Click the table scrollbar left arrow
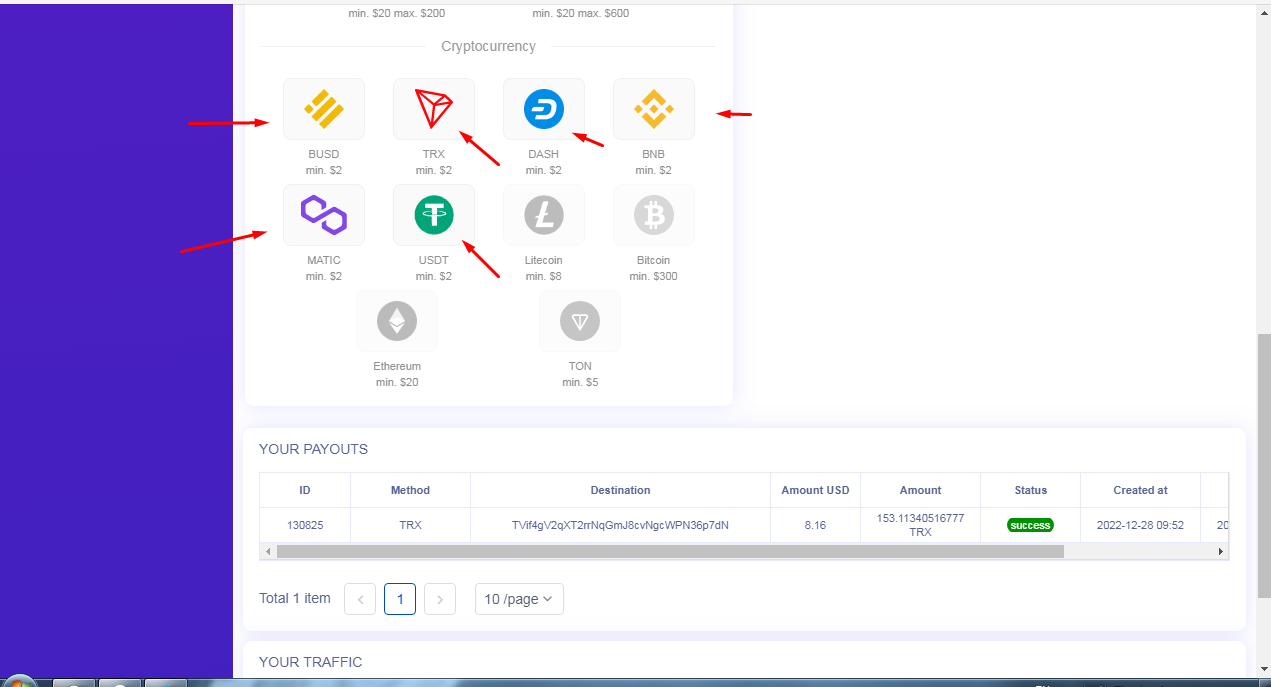 (x=267, y=551)
